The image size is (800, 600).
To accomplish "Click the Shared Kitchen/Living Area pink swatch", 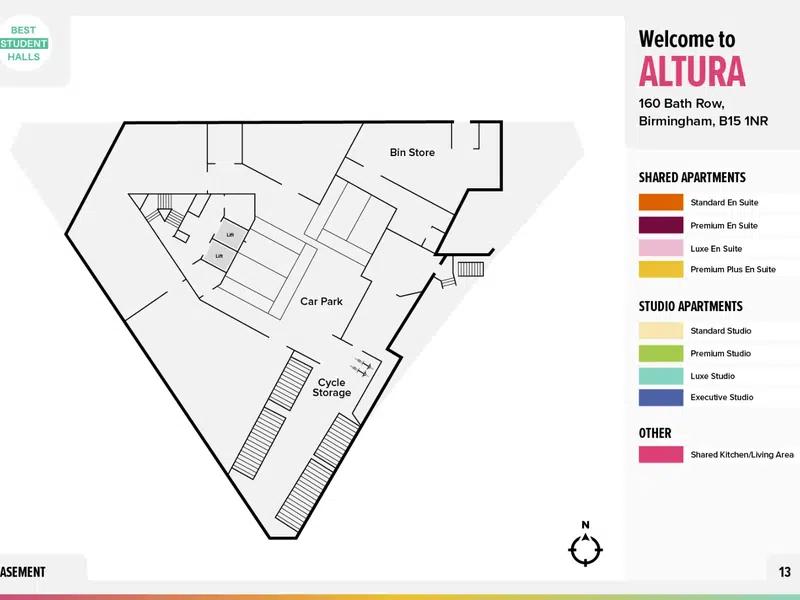I will pos(661,454).
